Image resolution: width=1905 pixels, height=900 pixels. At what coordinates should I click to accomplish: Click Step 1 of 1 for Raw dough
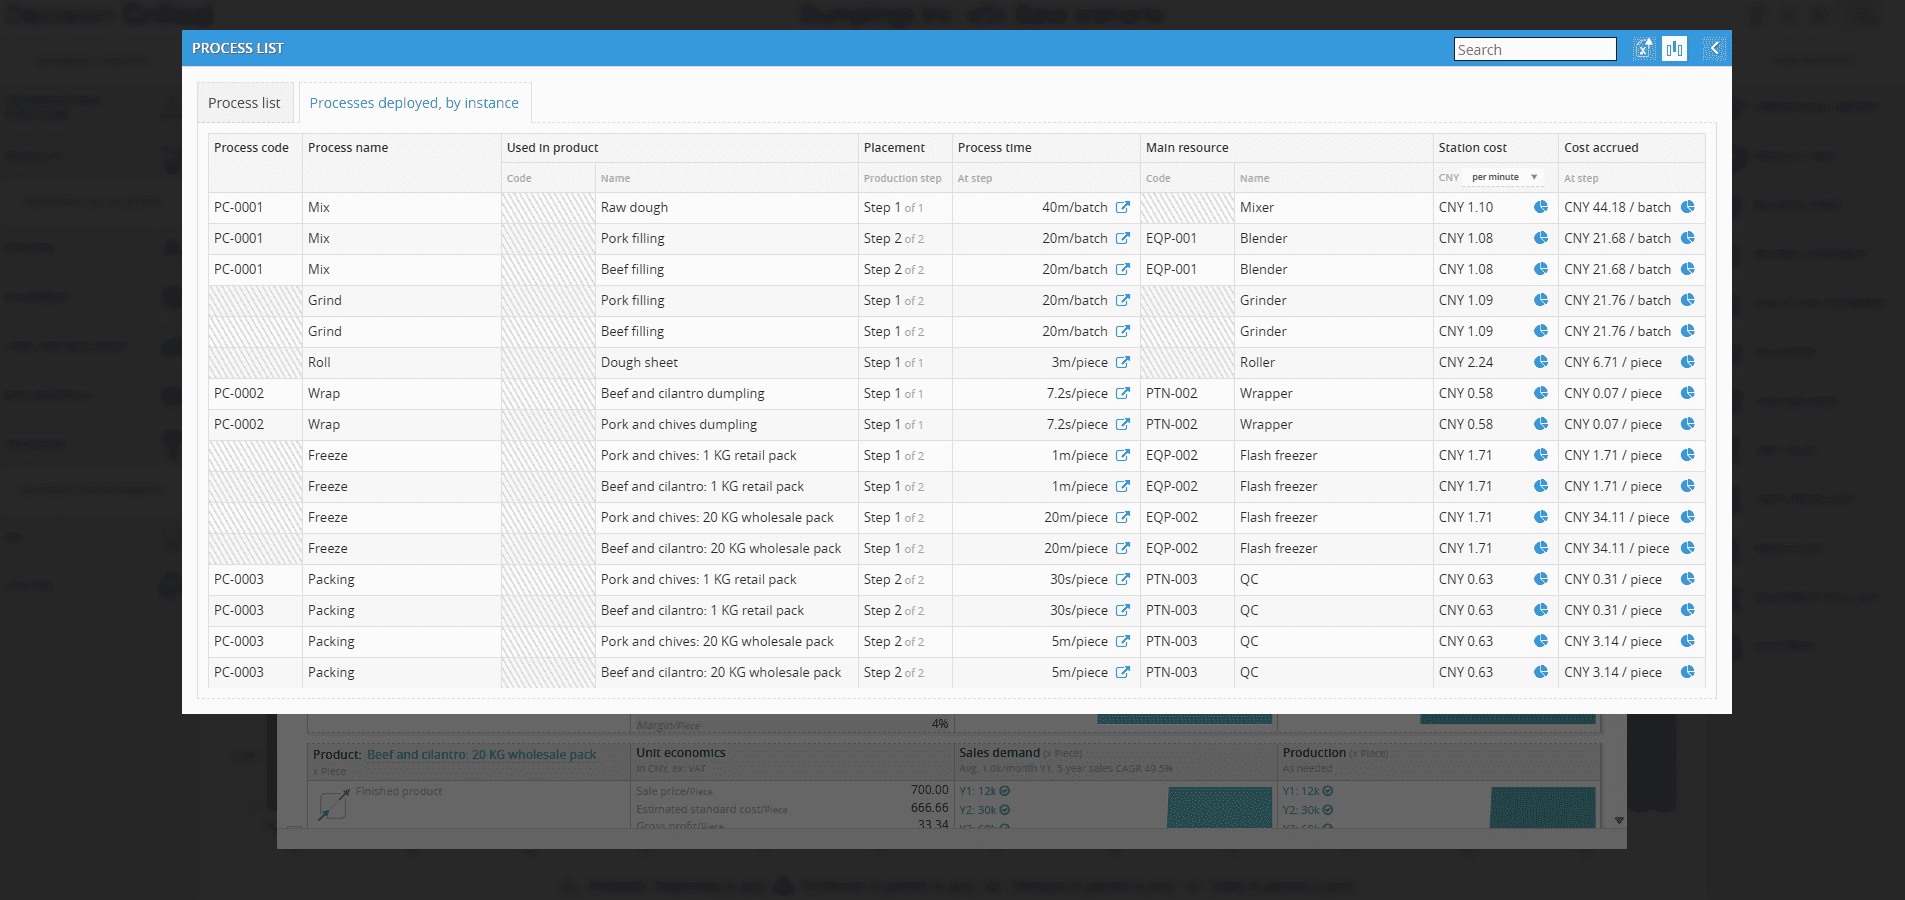point(893,207)
